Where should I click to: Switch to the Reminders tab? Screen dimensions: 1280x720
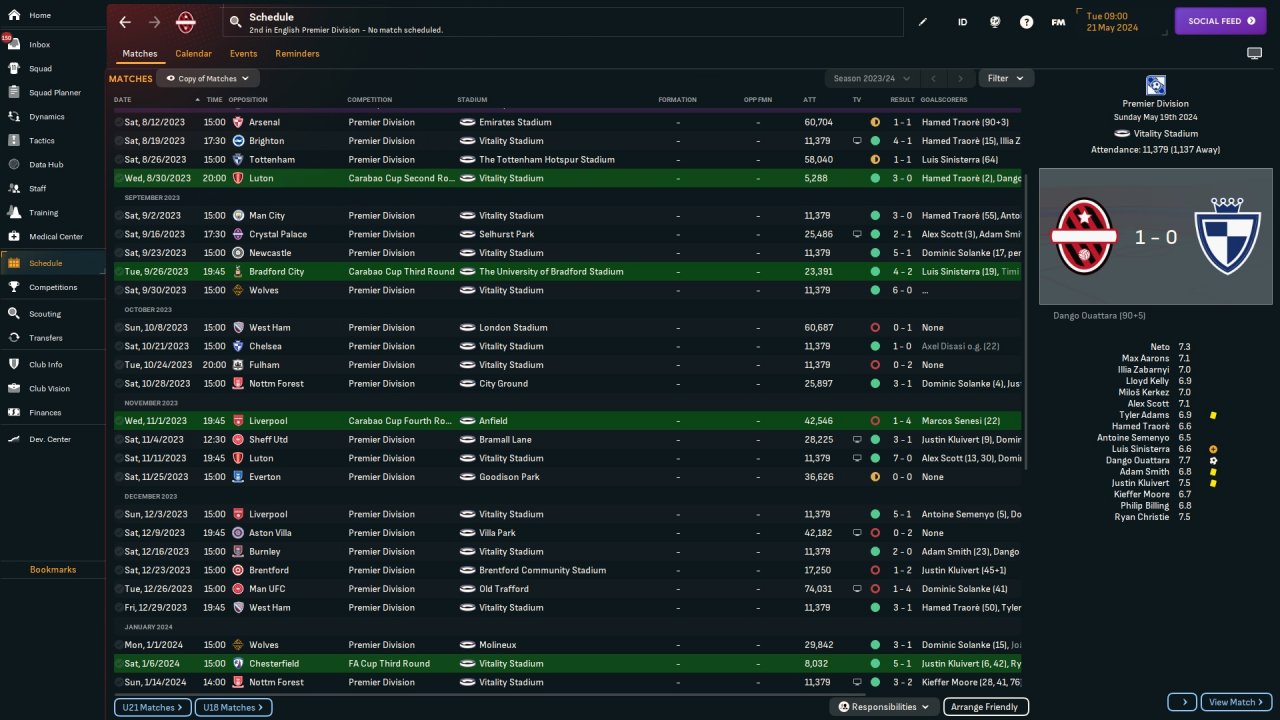(x=297, y=53)
